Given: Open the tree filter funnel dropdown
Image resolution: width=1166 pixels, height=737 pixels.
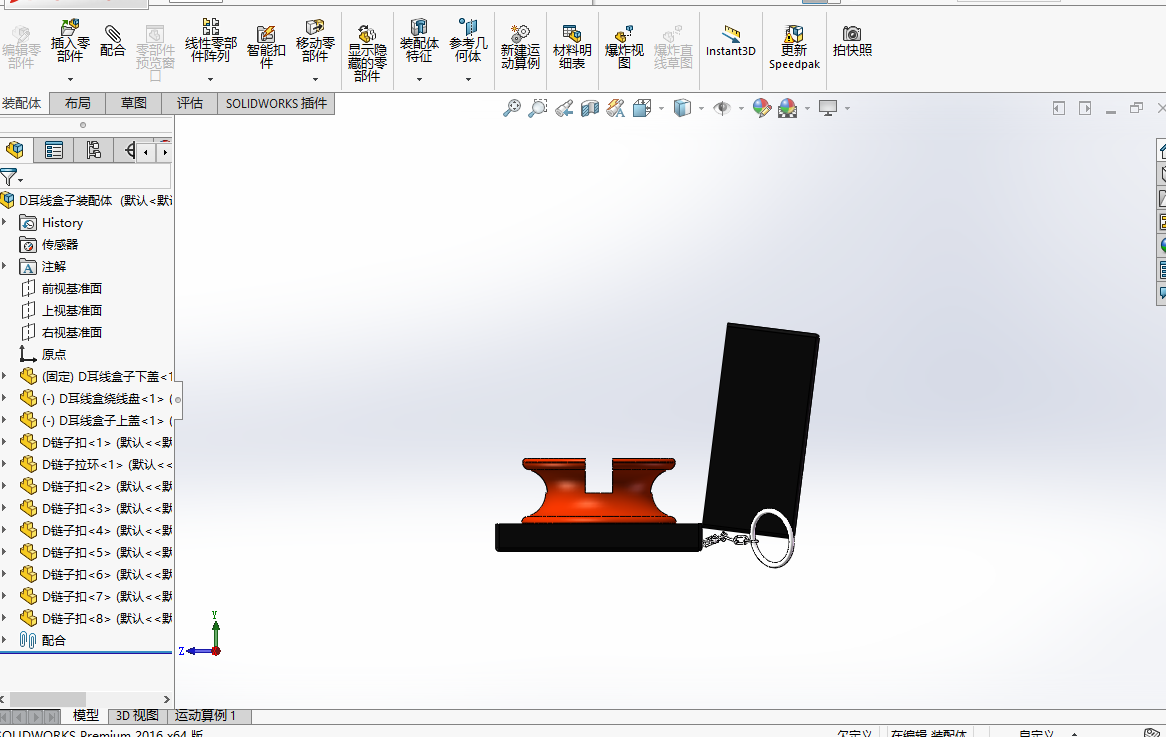Looking at the screenshot, I should [x=11, y=178].
